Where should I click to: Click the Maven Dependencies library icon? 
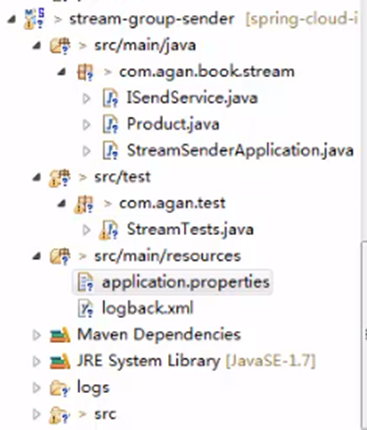click(x=60, y=335)
